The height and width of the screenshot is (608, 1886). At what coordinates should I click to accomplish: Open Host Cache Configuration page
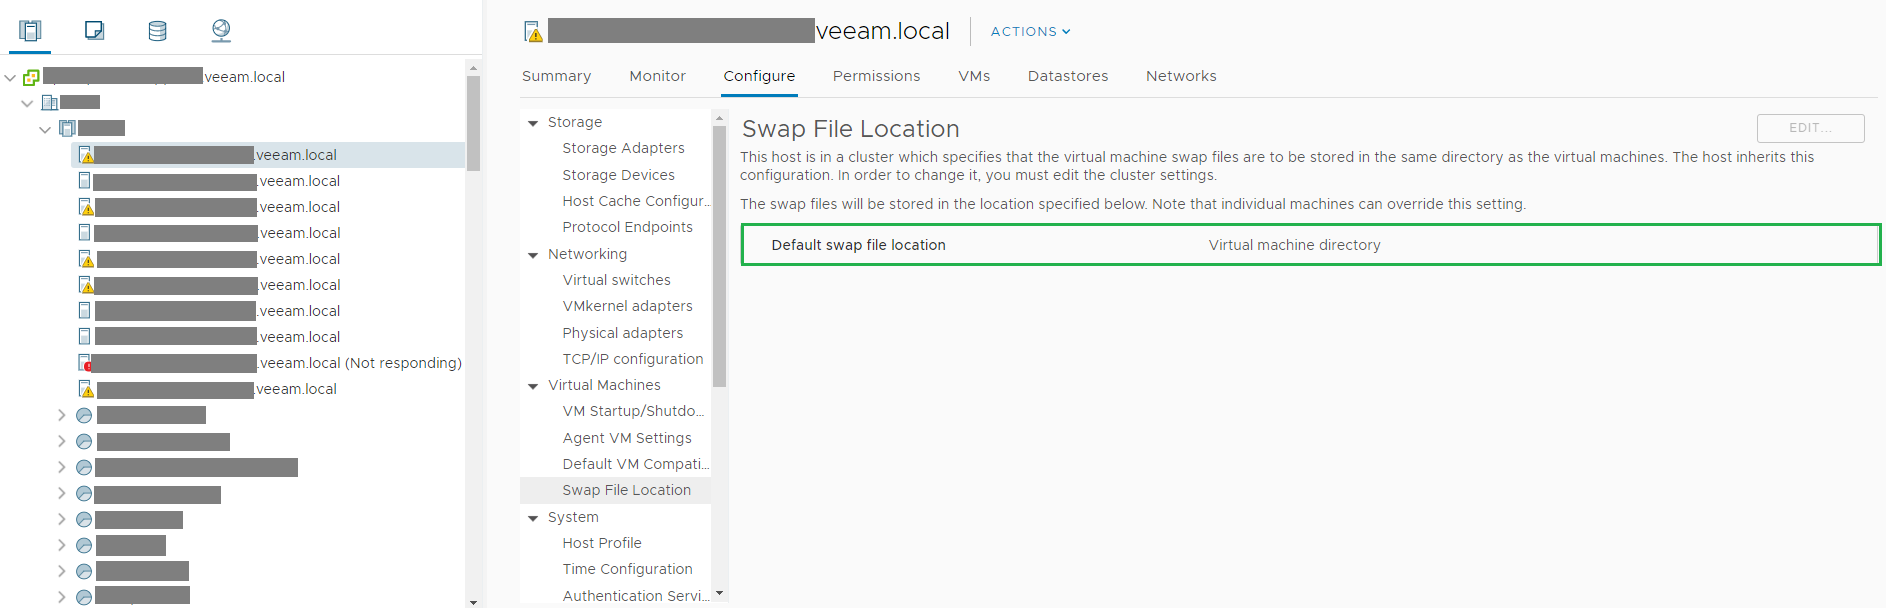point(636,201)
